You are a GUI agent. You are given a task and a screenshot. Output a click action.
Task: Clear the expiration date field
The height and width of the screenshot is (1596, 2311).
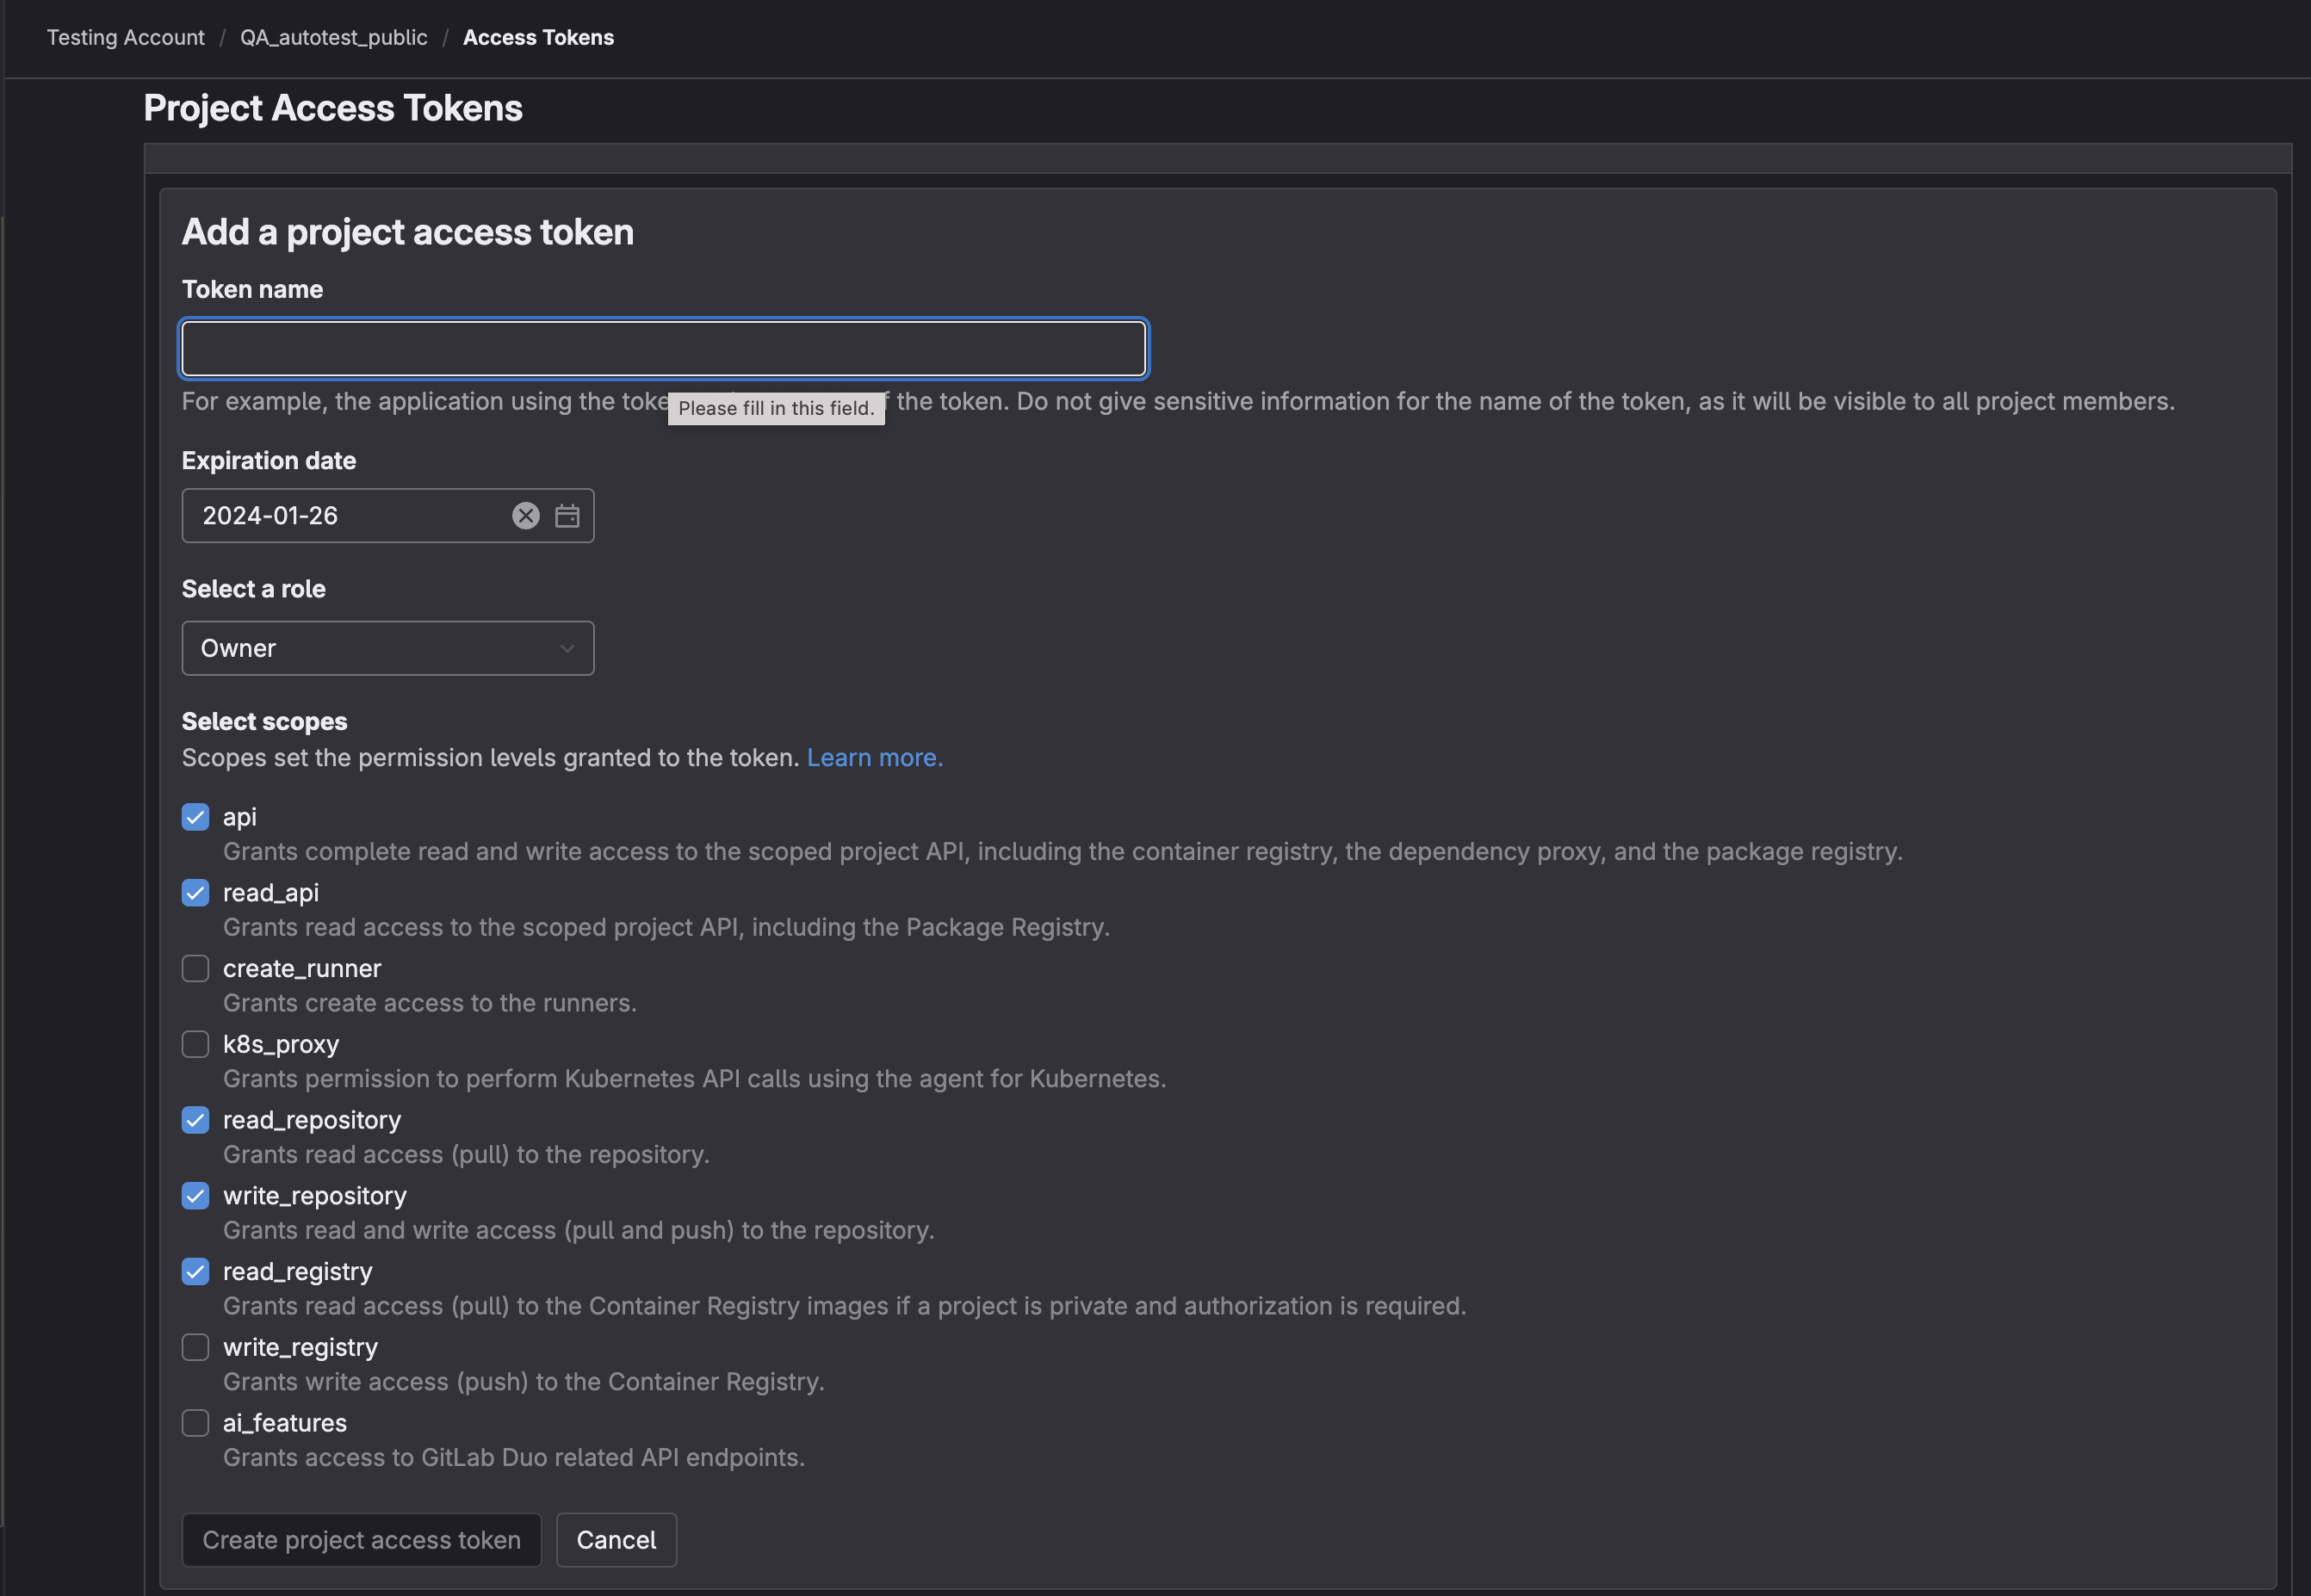tap(526, 515)
